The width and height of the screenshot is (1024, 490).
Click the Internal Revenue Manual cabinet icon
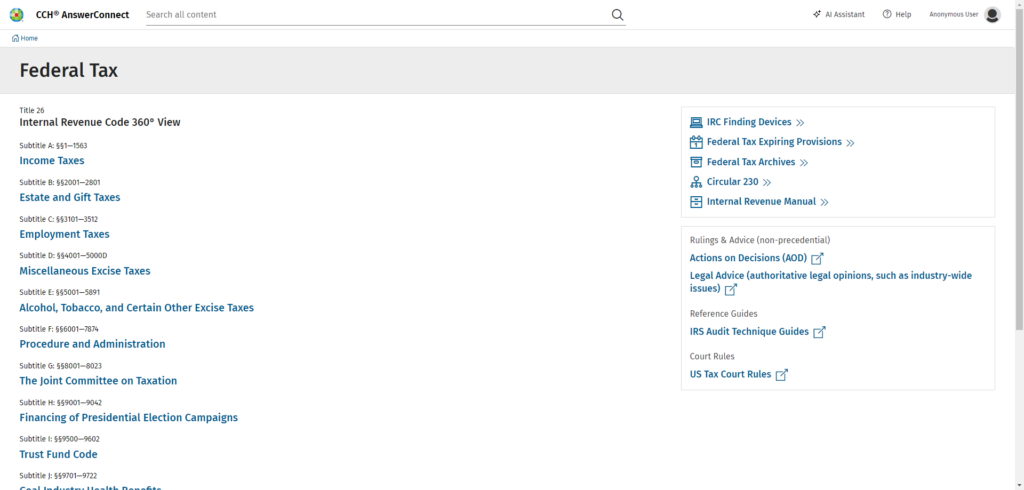pos(697,202)
